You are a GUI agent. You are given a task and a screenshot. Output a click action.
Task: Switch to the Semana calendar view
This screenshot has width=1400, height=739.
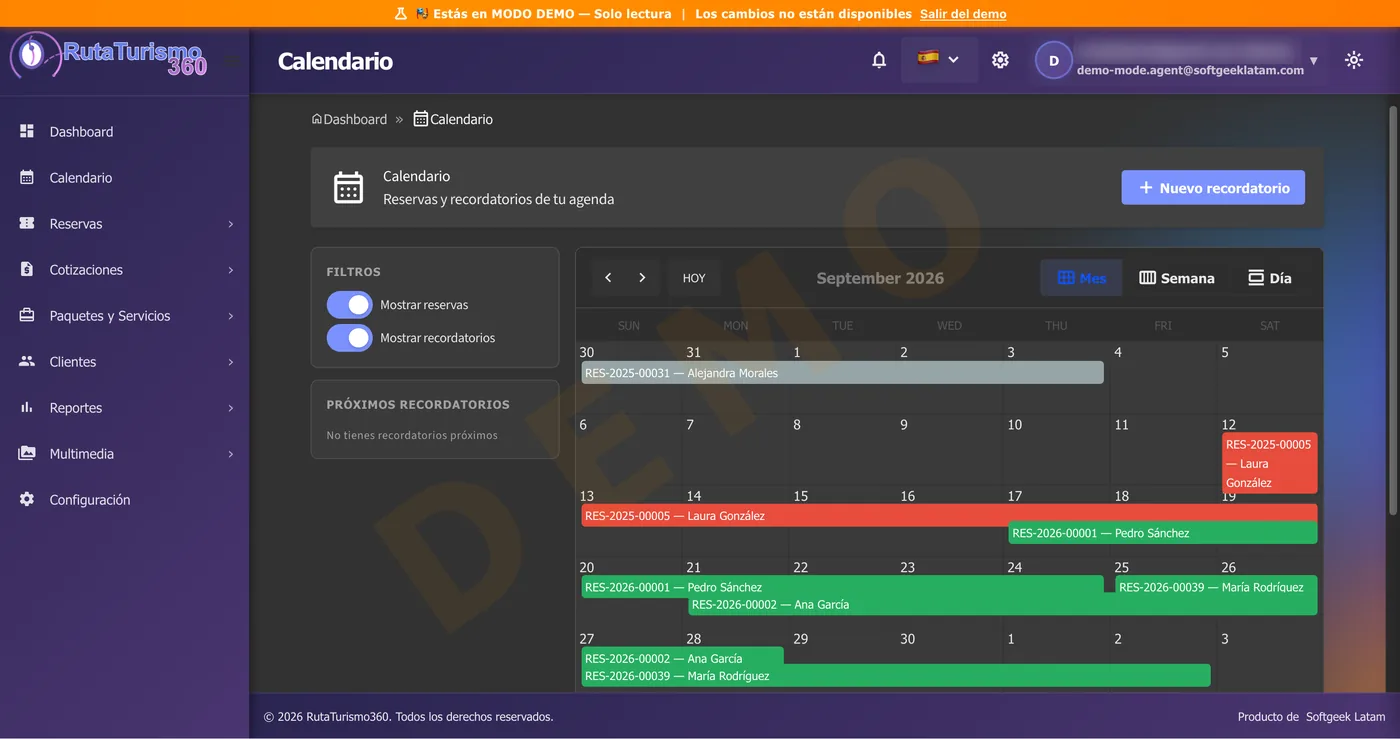click(1176, 278)
